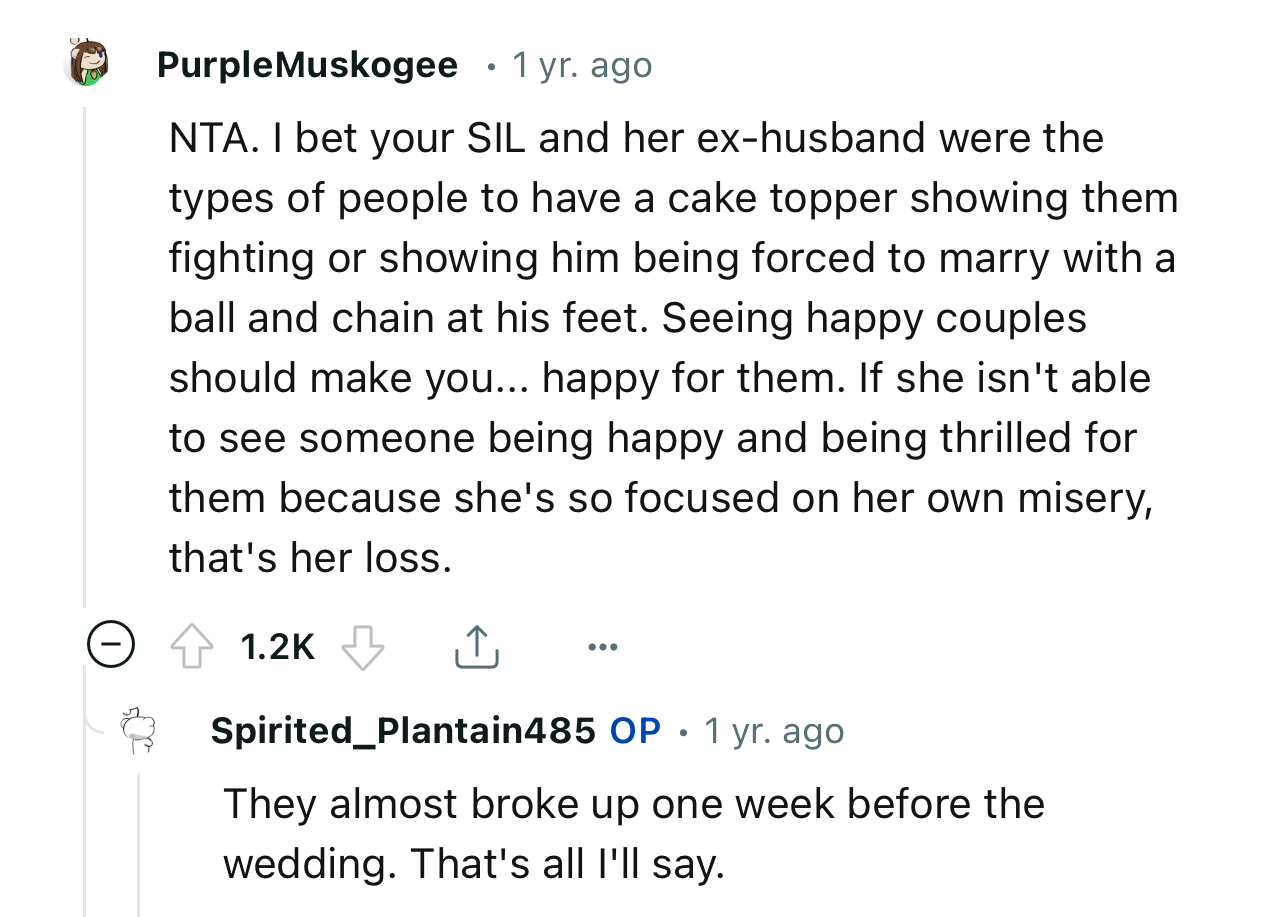Click PurpleMuskogee's profile avatar
This screenshot has height=917, width=1284.
click(86, 63)
